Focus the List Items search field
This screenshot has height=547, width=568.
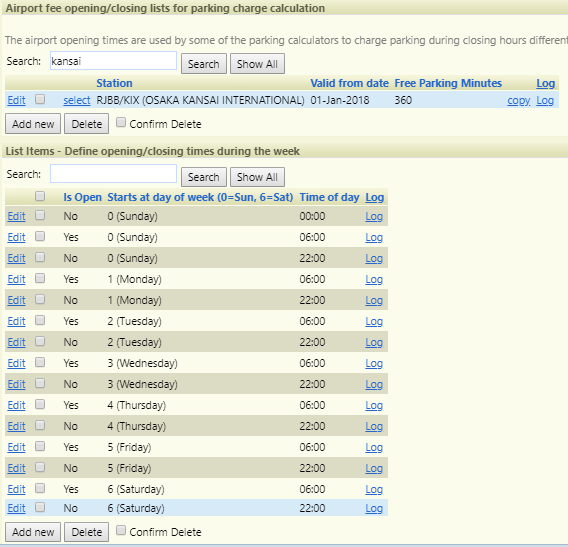point(113,174)
